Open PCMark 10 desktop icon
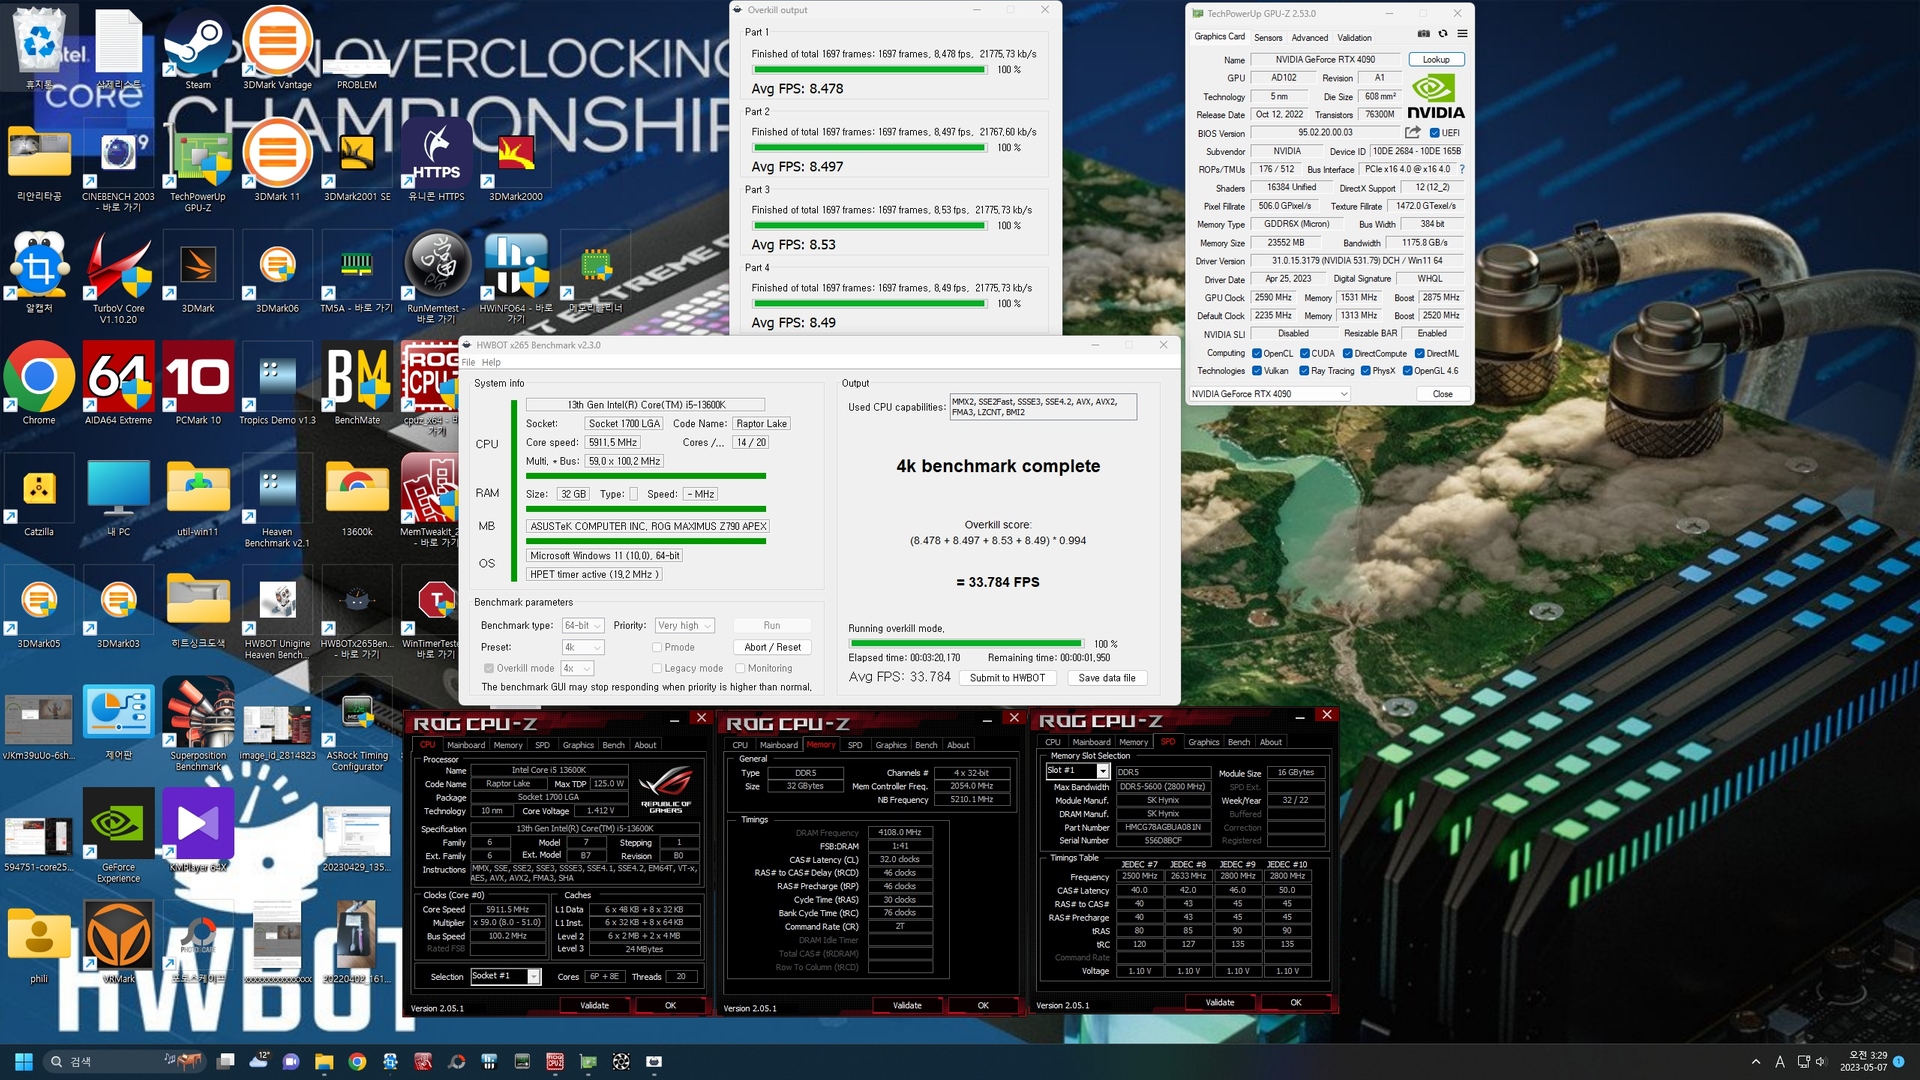The image size is (1920, 1080). (198, 384)
